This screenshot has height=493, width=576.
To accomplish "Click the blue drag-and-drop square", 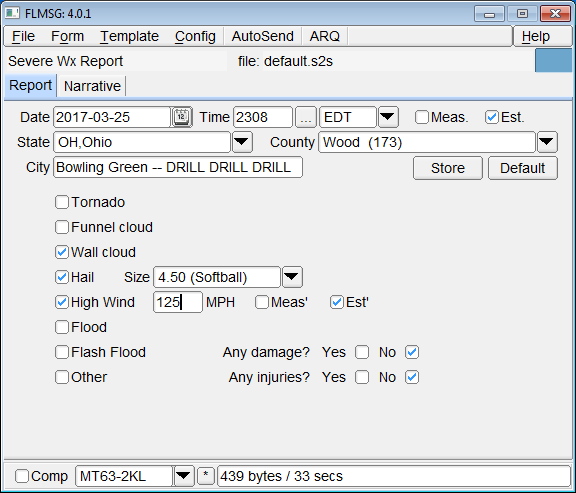I will click(x=553, y=61).
